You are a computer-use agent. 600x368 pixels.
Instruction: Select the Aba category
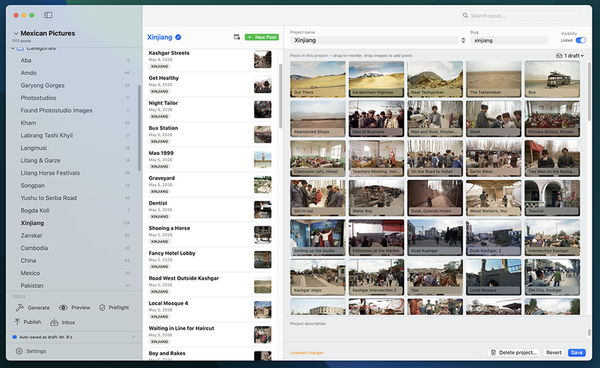[x=75, y=60]
